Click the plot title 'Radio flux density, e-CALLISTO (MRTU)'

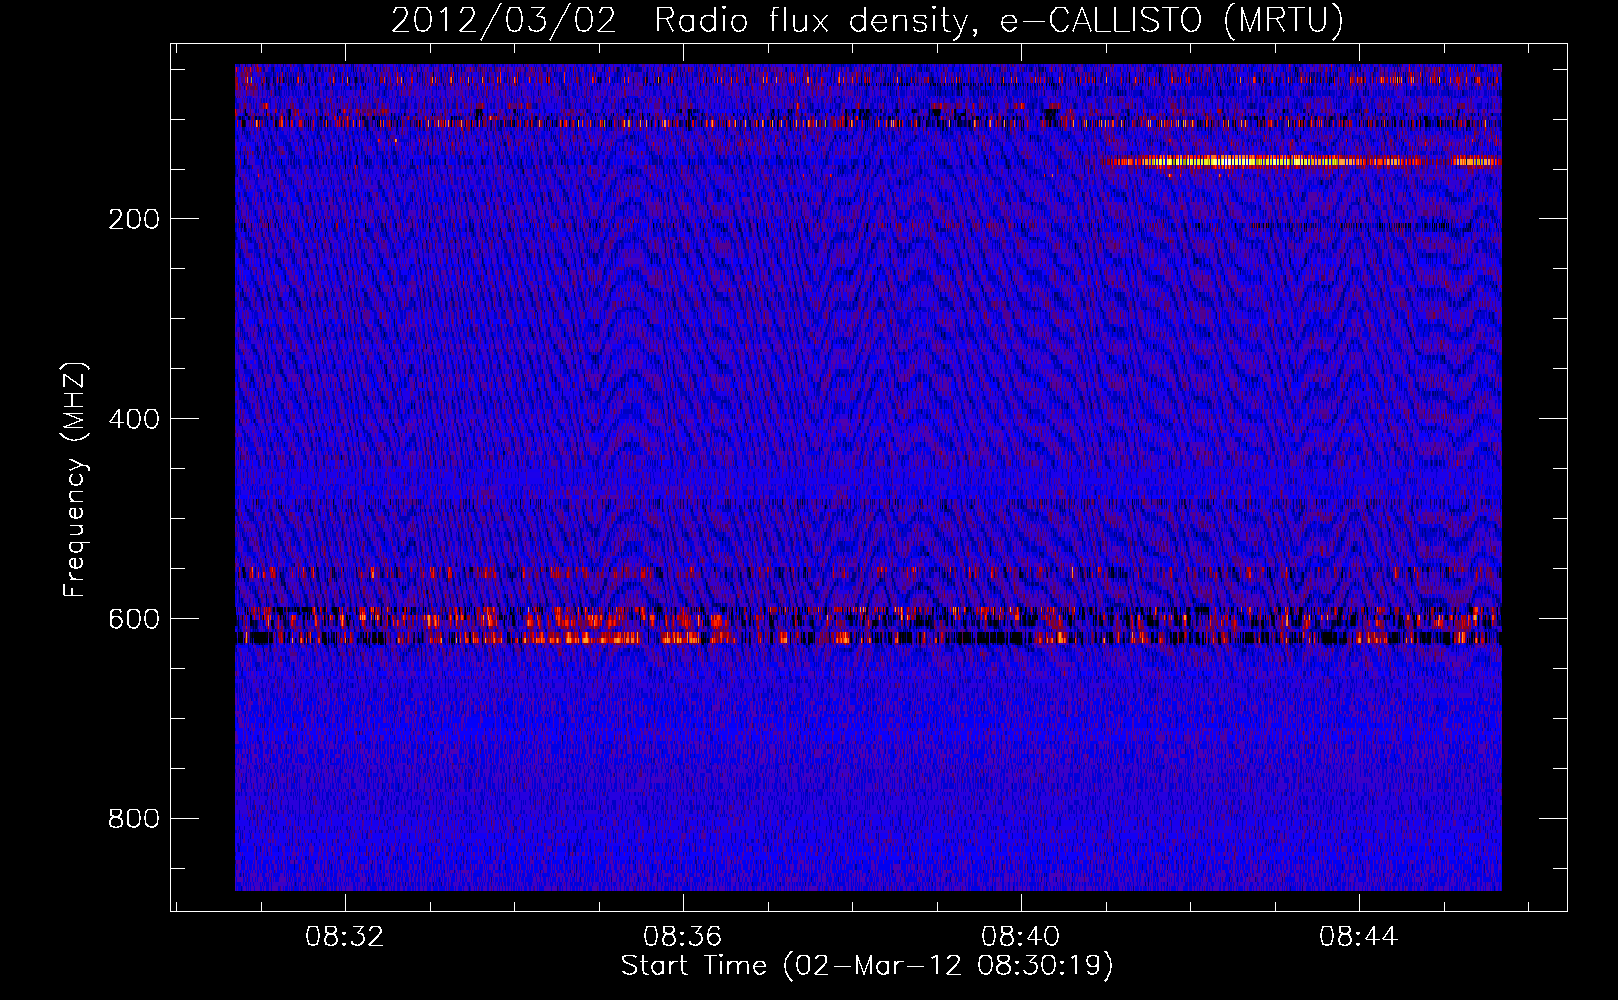tap(999, 20)
